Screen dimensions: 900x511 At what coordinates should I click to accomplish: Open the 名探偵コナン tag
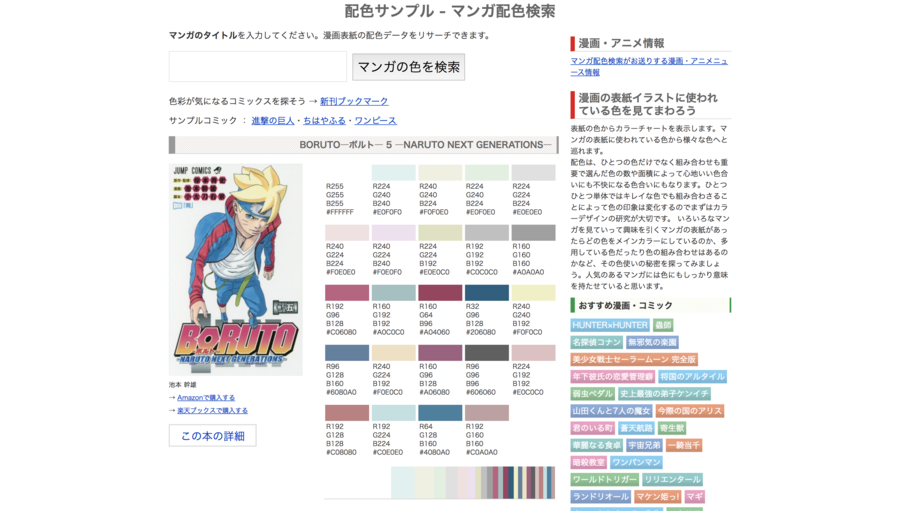click(596, 342)
